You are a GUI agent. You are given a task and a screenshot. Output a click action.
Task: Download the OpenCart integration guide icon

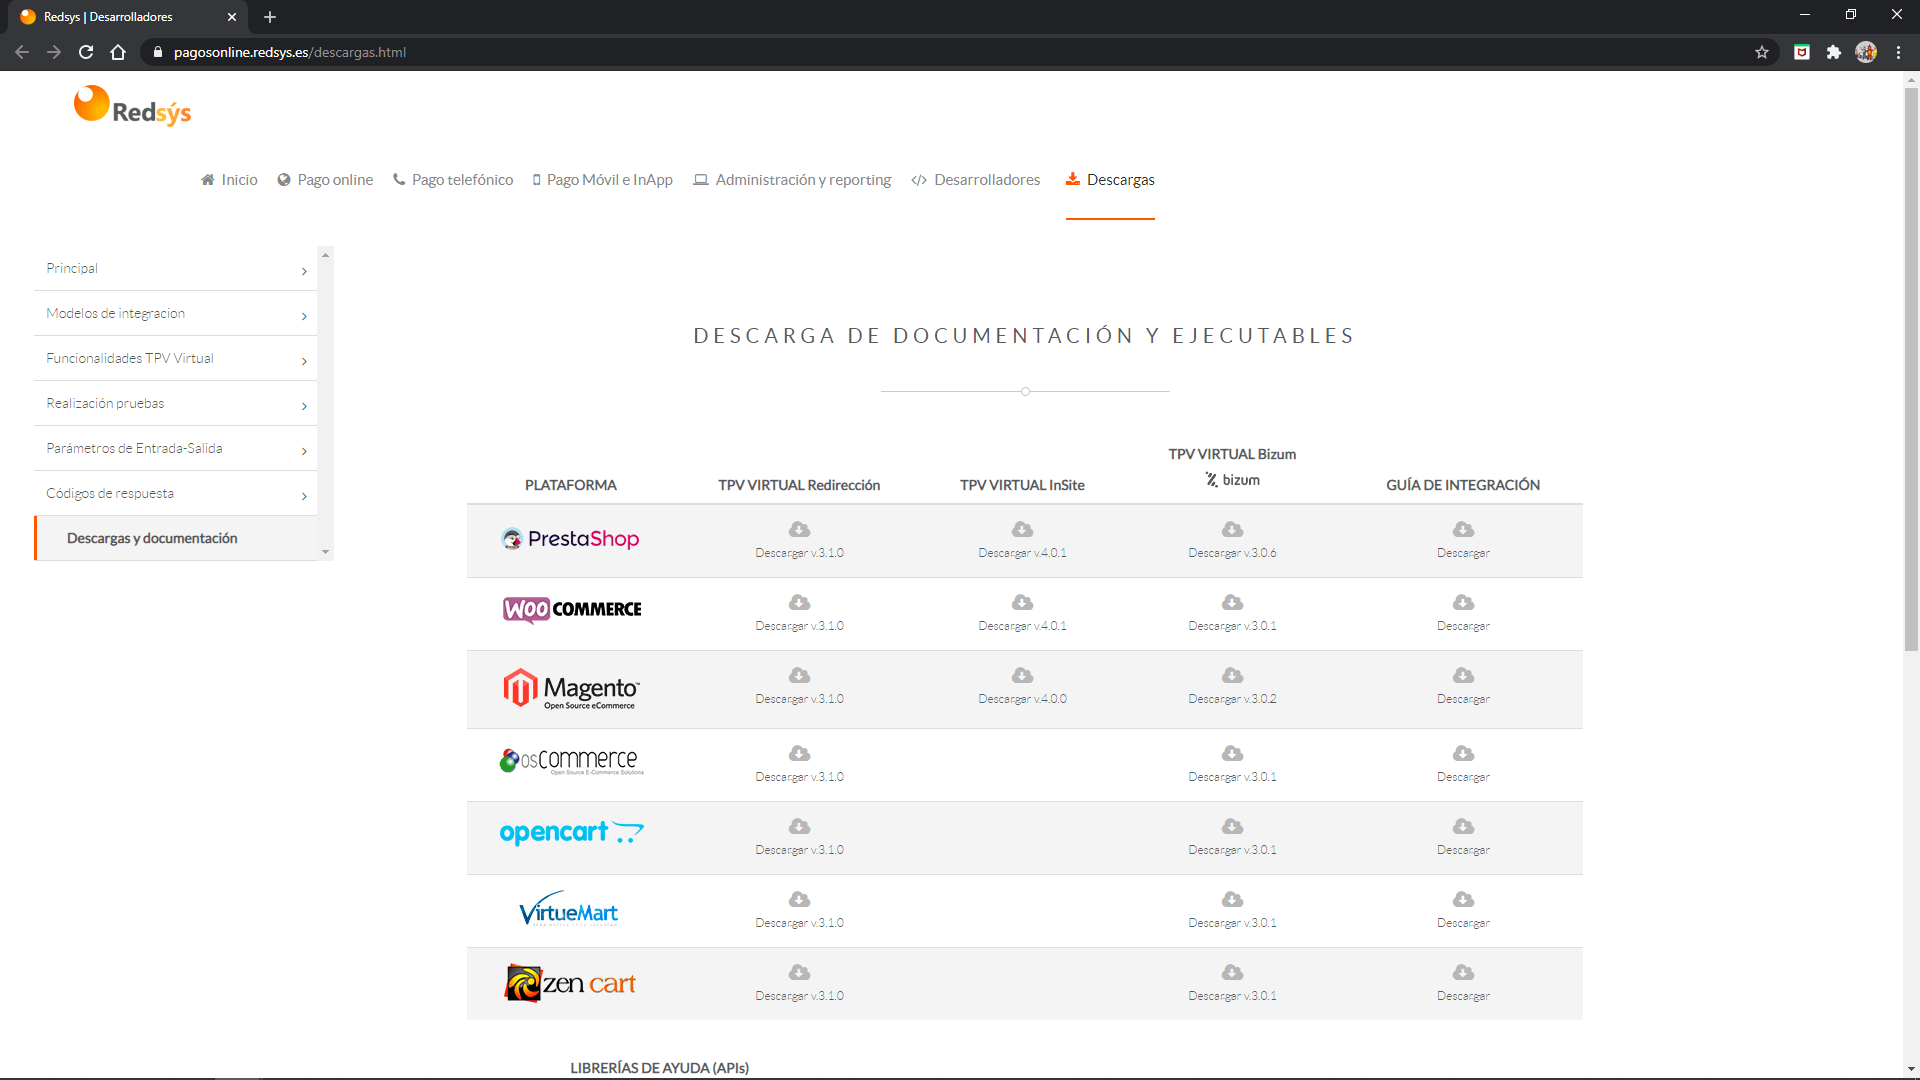pos(1463,826)
